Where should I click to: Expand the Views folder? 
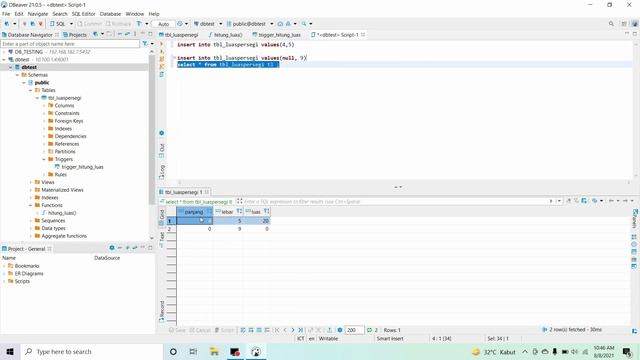click(31, 182)
